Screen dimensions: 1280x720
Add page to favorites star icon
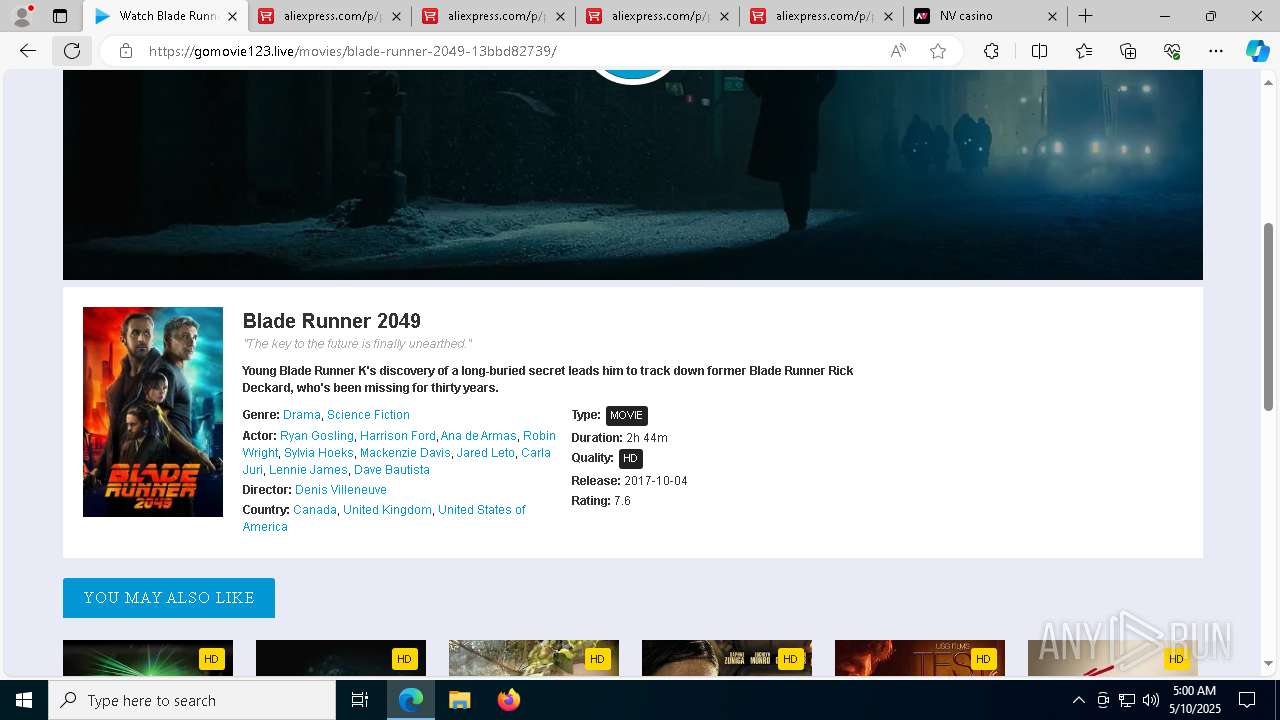938,51
